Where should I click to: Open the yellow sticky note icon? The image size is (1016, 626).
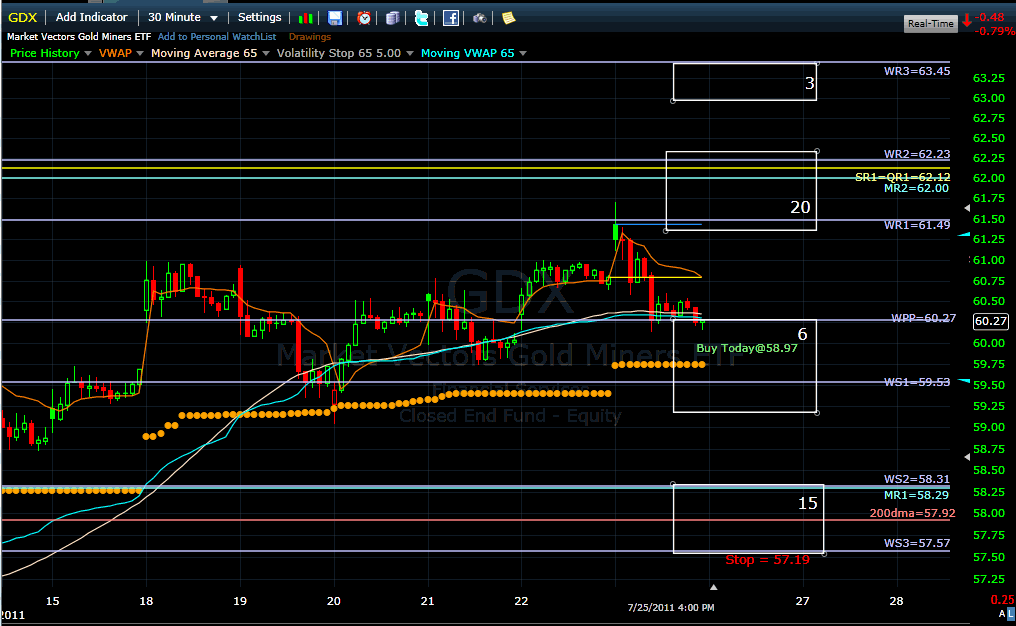click(509, 18)
